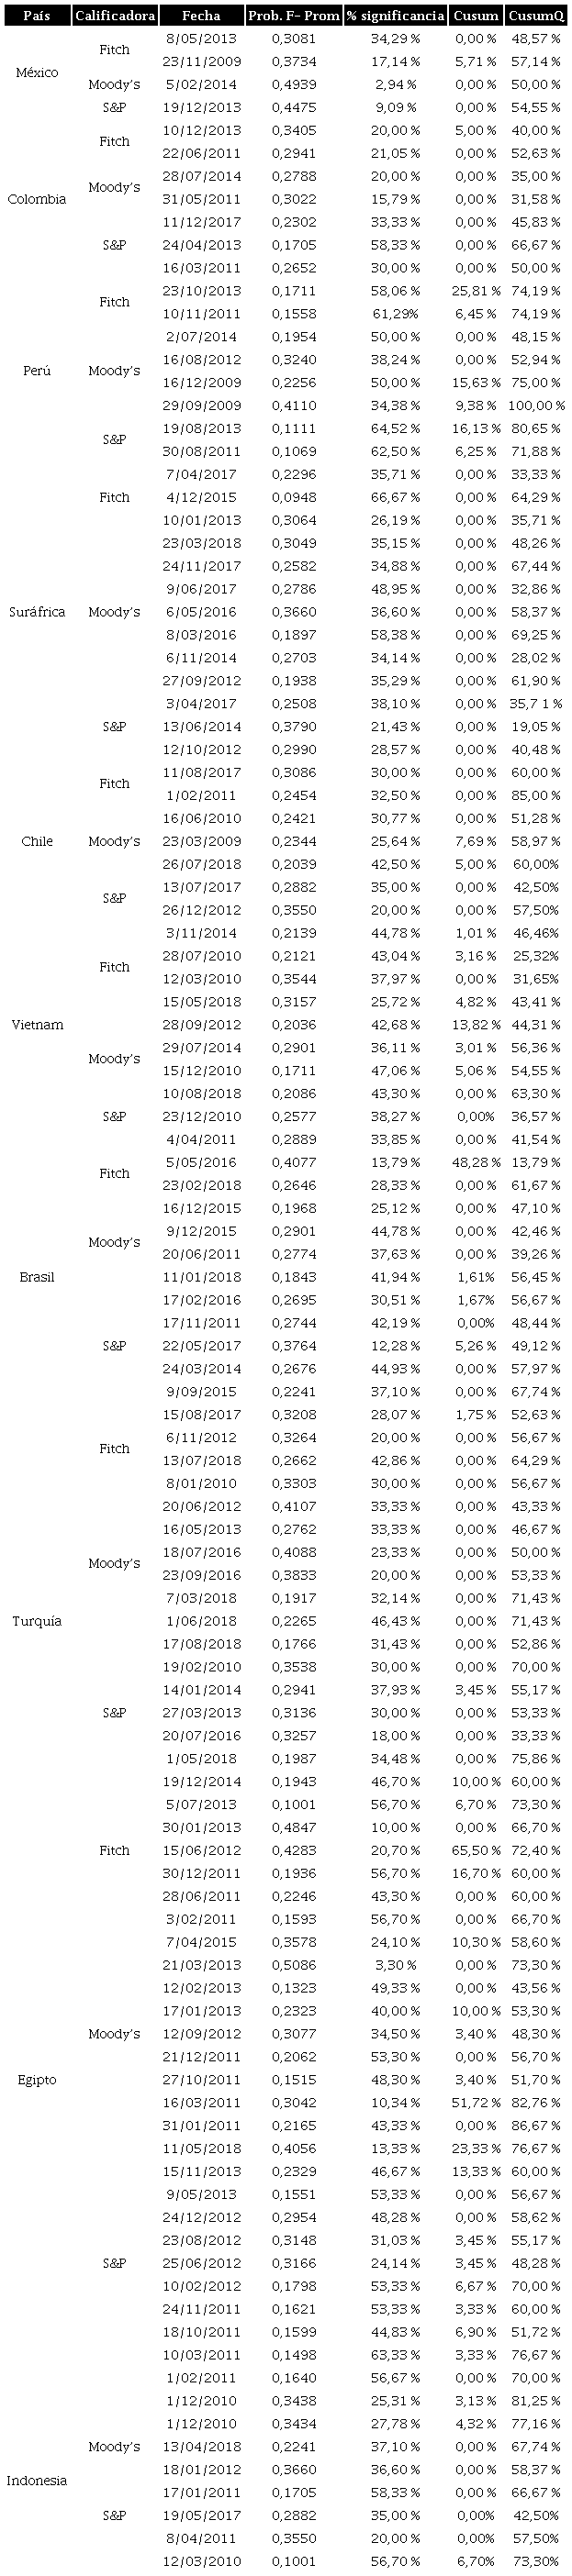Click the País column header
This screenshot has width=572, height=2576.
point(37,16)
